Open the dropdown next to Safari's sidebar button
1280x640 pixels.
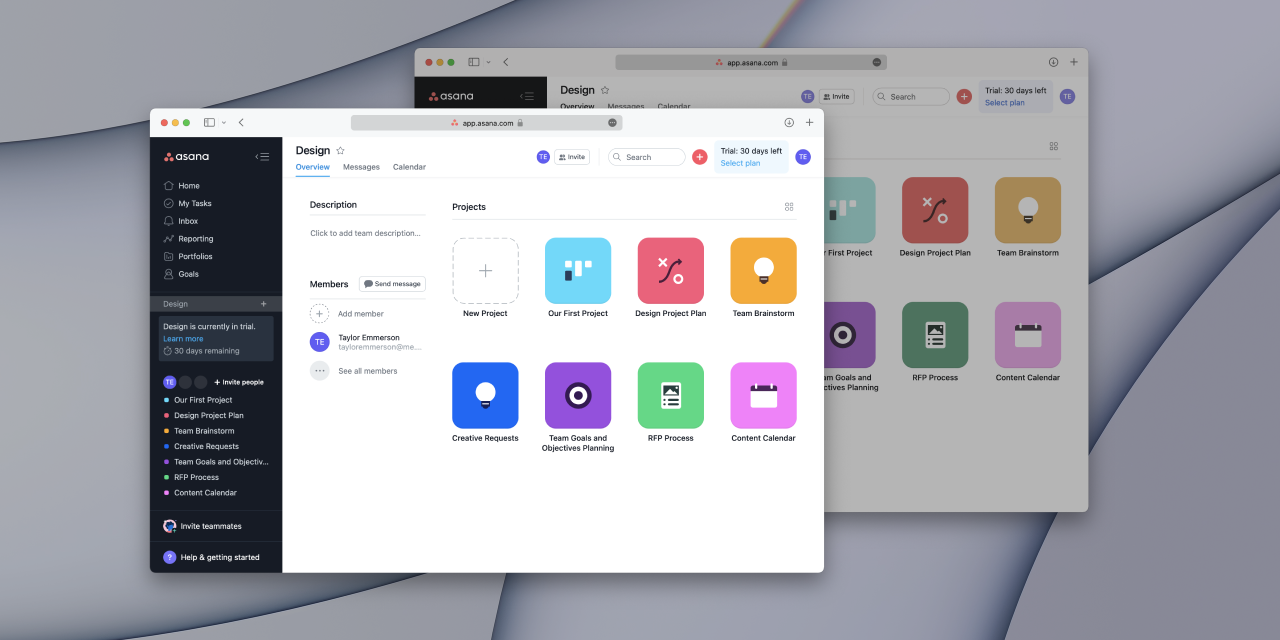tap(224, 122)
